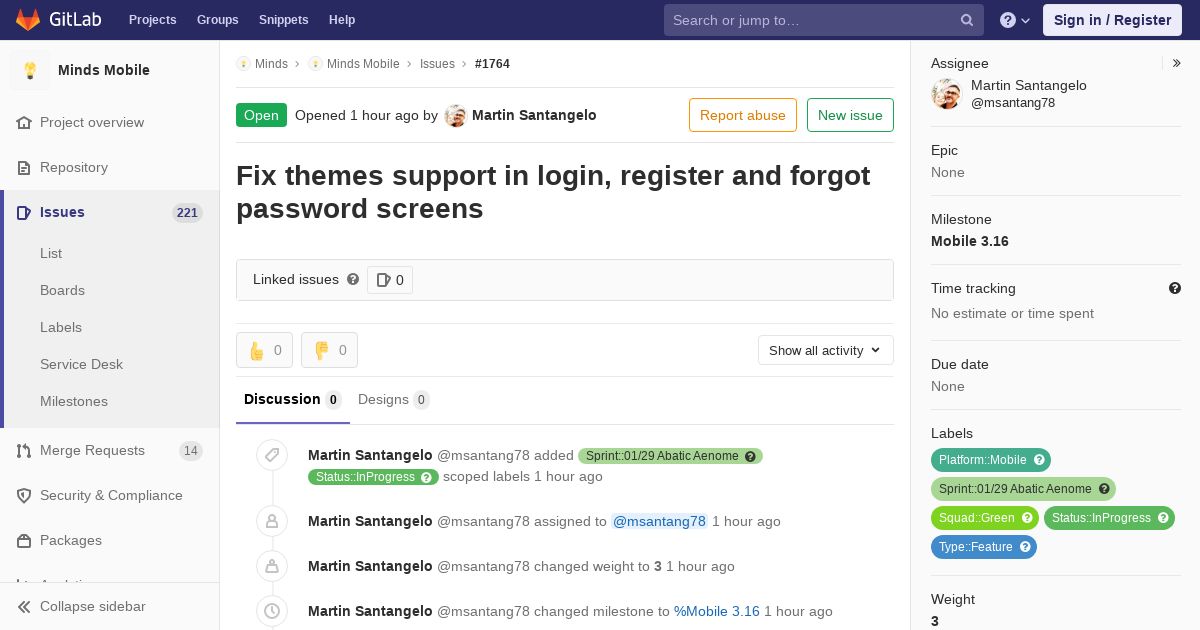This screenshot has width=1200, height=630.
Task: Click Martin Santangelo's avatar near Opened text
Action: [x=455, y=115]
